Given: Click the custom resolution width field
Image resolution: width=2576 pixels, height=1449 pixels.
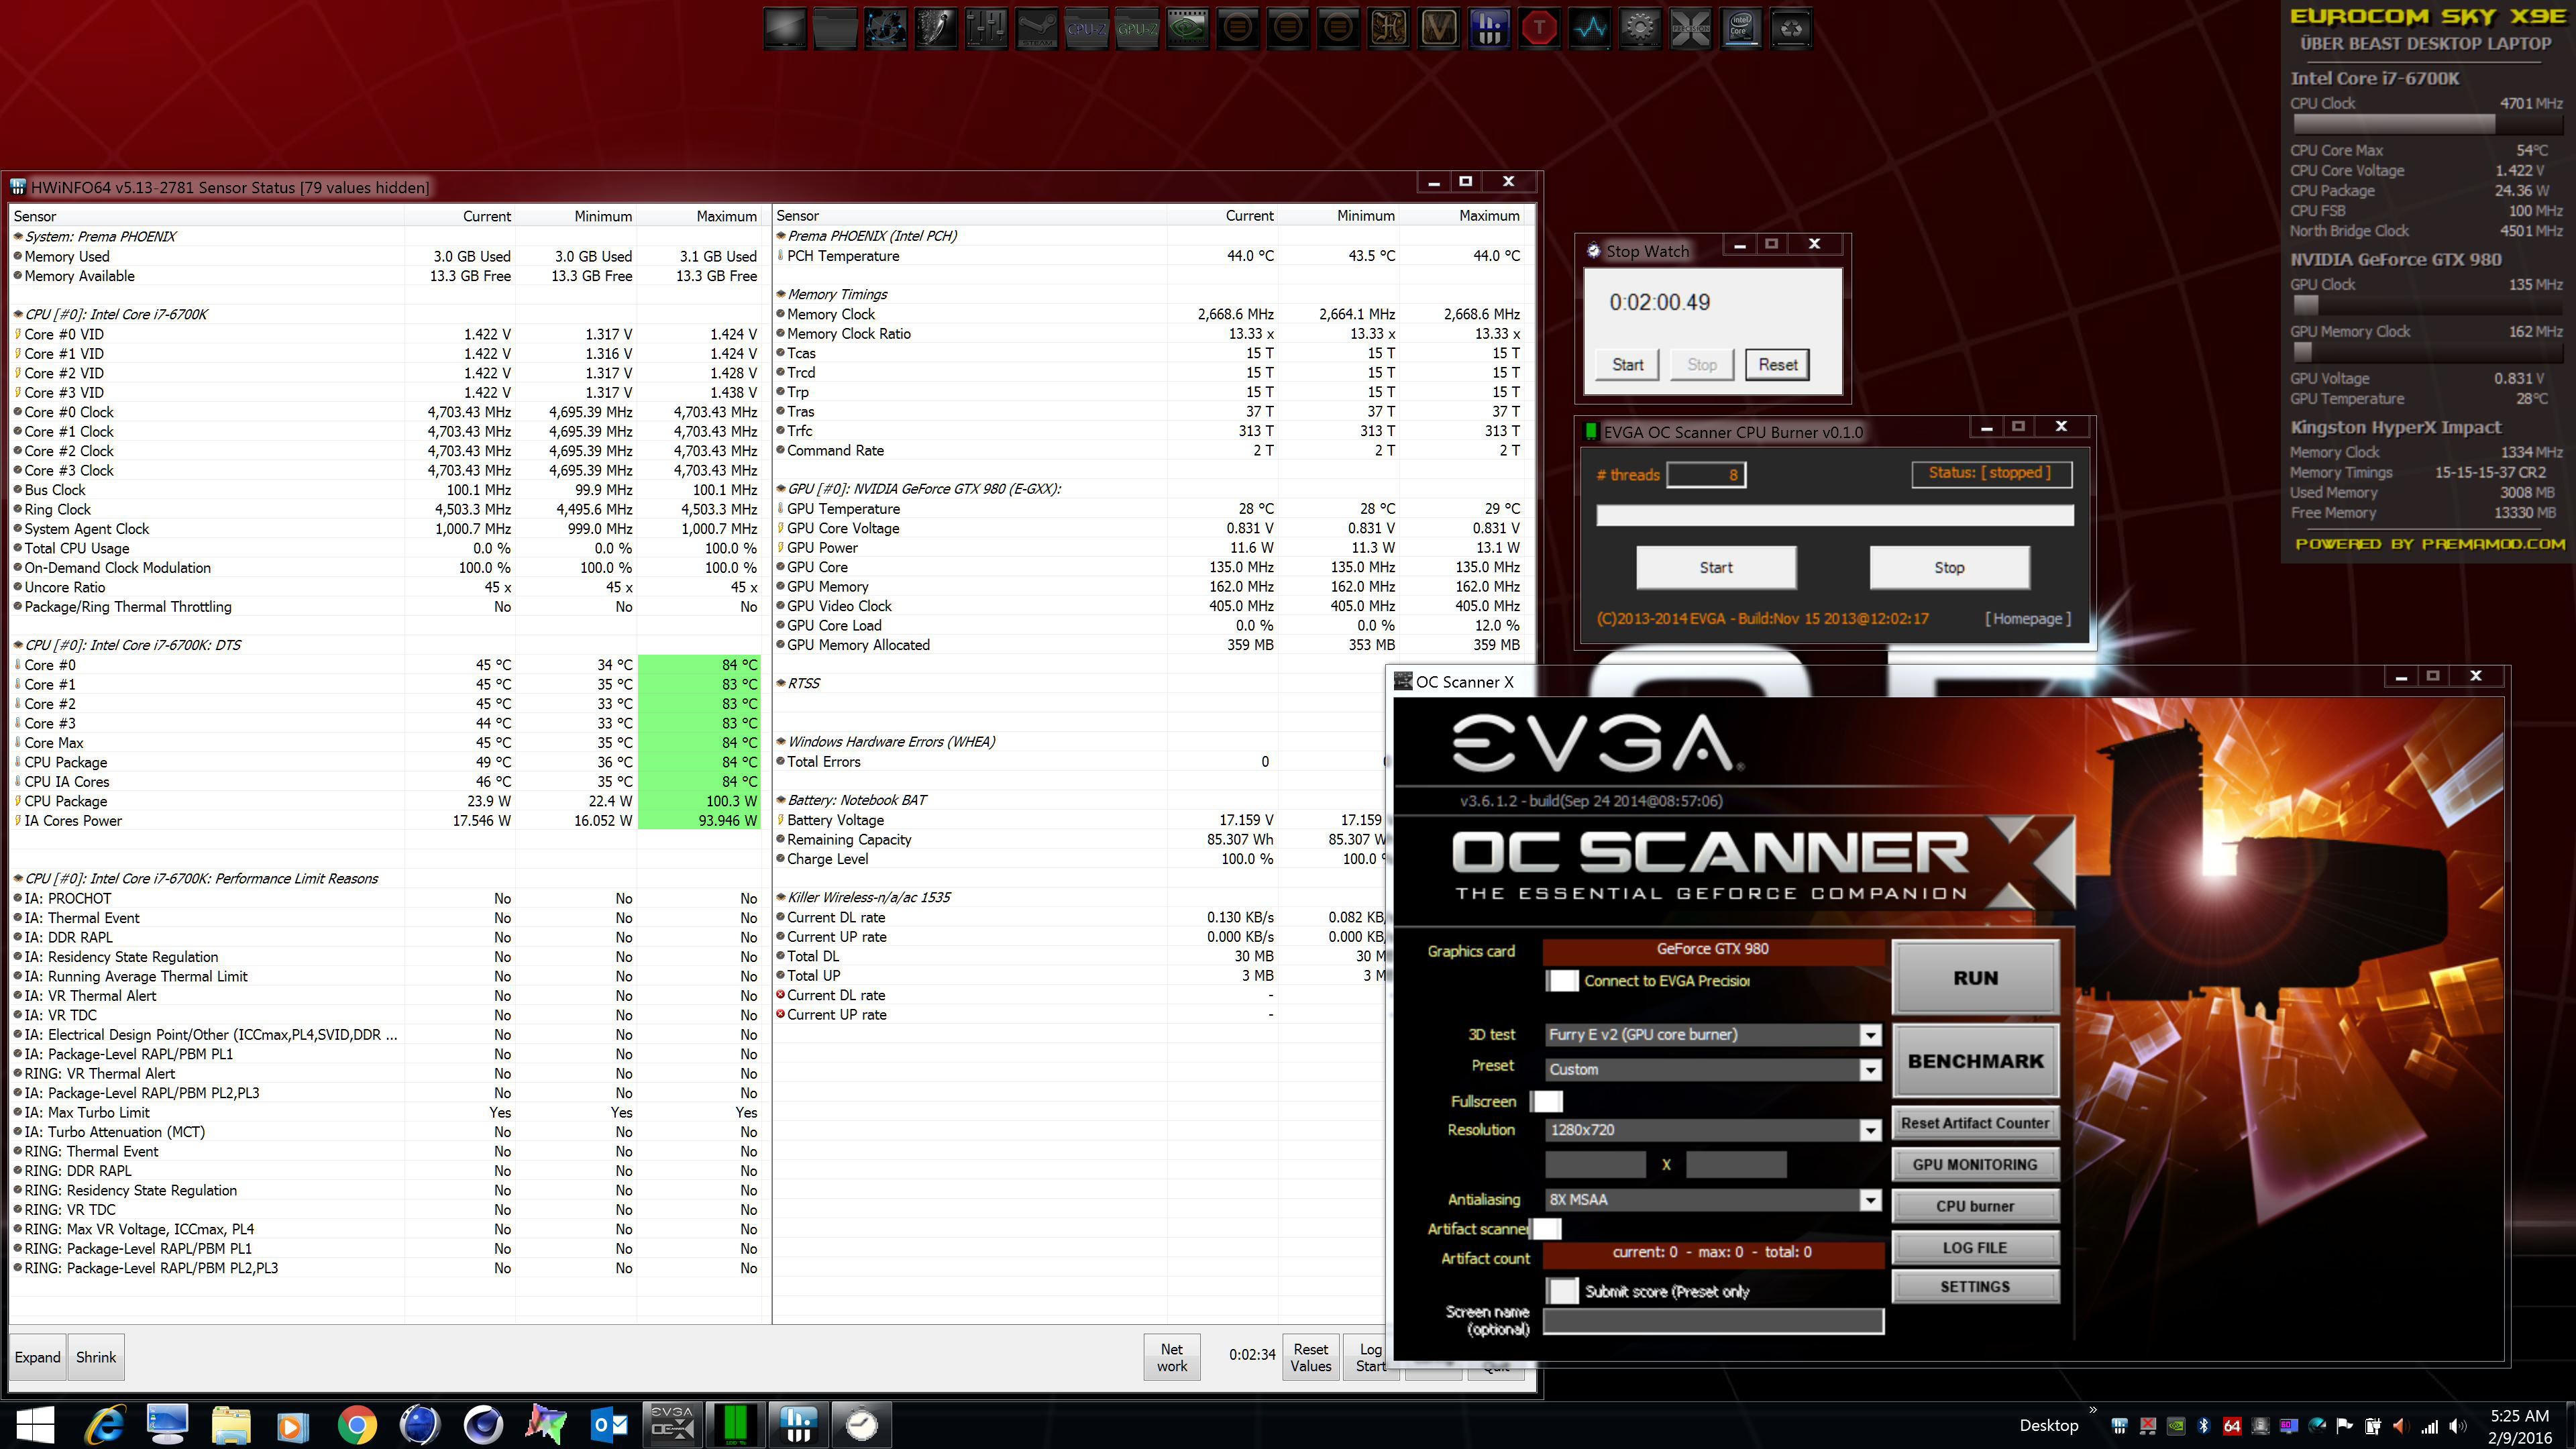Looking at the screenshot, I should (1595, 1164).
